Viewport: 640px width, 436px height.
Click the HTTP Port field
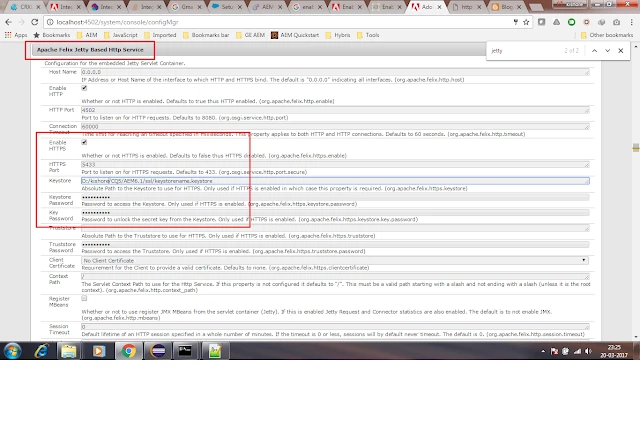click(335, 110)
